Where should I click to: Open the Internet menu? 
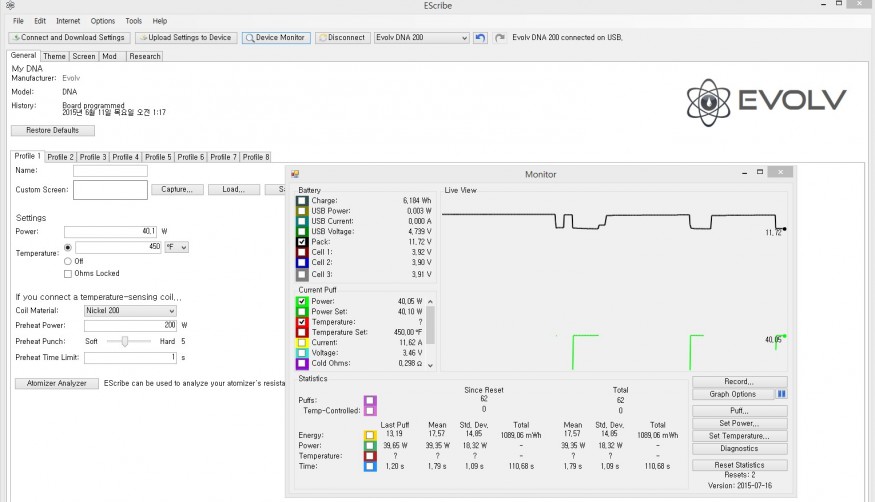coord(68,21)
